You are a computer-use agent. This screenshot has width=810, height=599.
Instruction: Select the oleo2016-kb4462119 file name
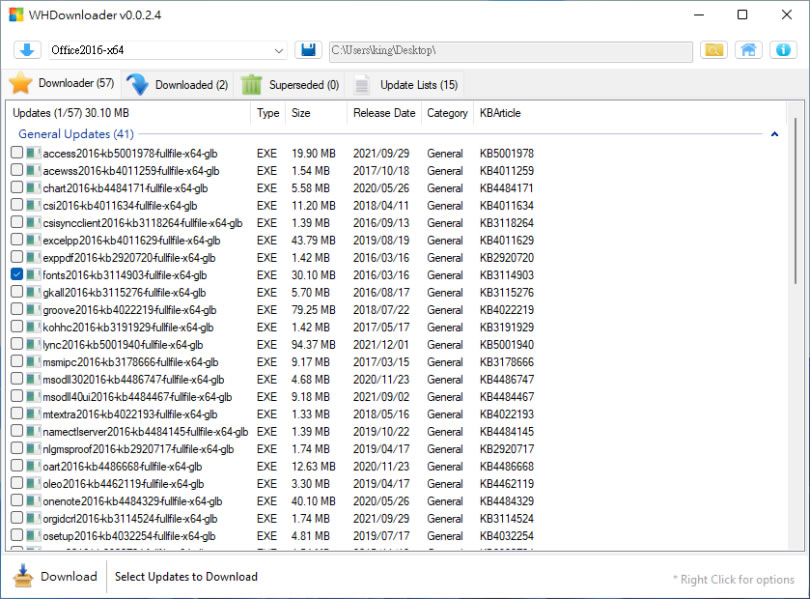pyautogui.click(x=123, y=484)
